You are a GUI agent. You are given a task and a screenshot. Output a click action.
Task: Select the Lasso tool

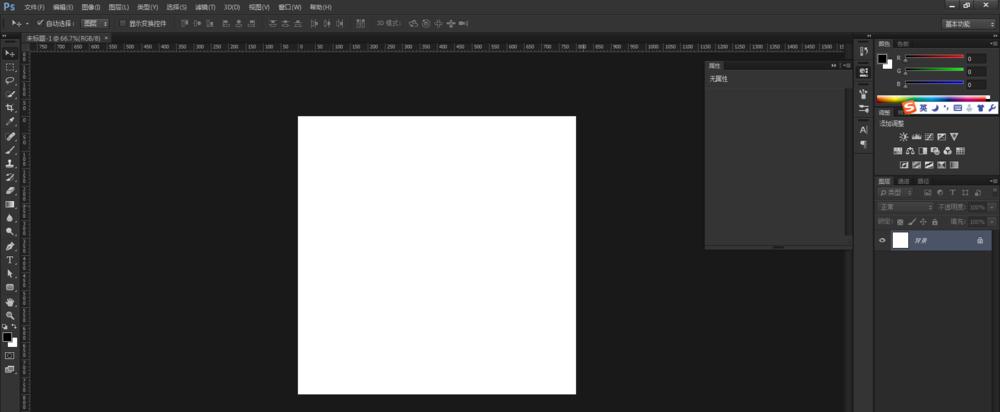click(10, 80)
